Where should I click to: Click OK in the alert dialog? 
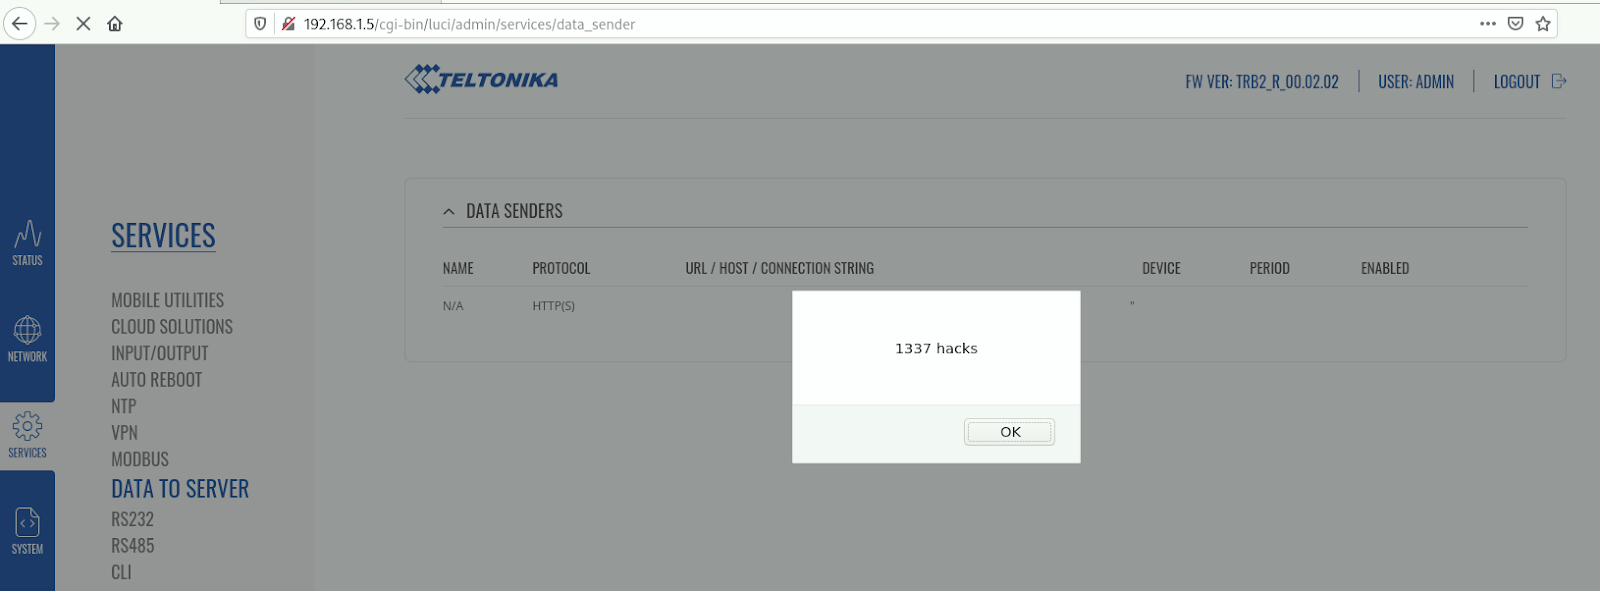click(1009, 432)
